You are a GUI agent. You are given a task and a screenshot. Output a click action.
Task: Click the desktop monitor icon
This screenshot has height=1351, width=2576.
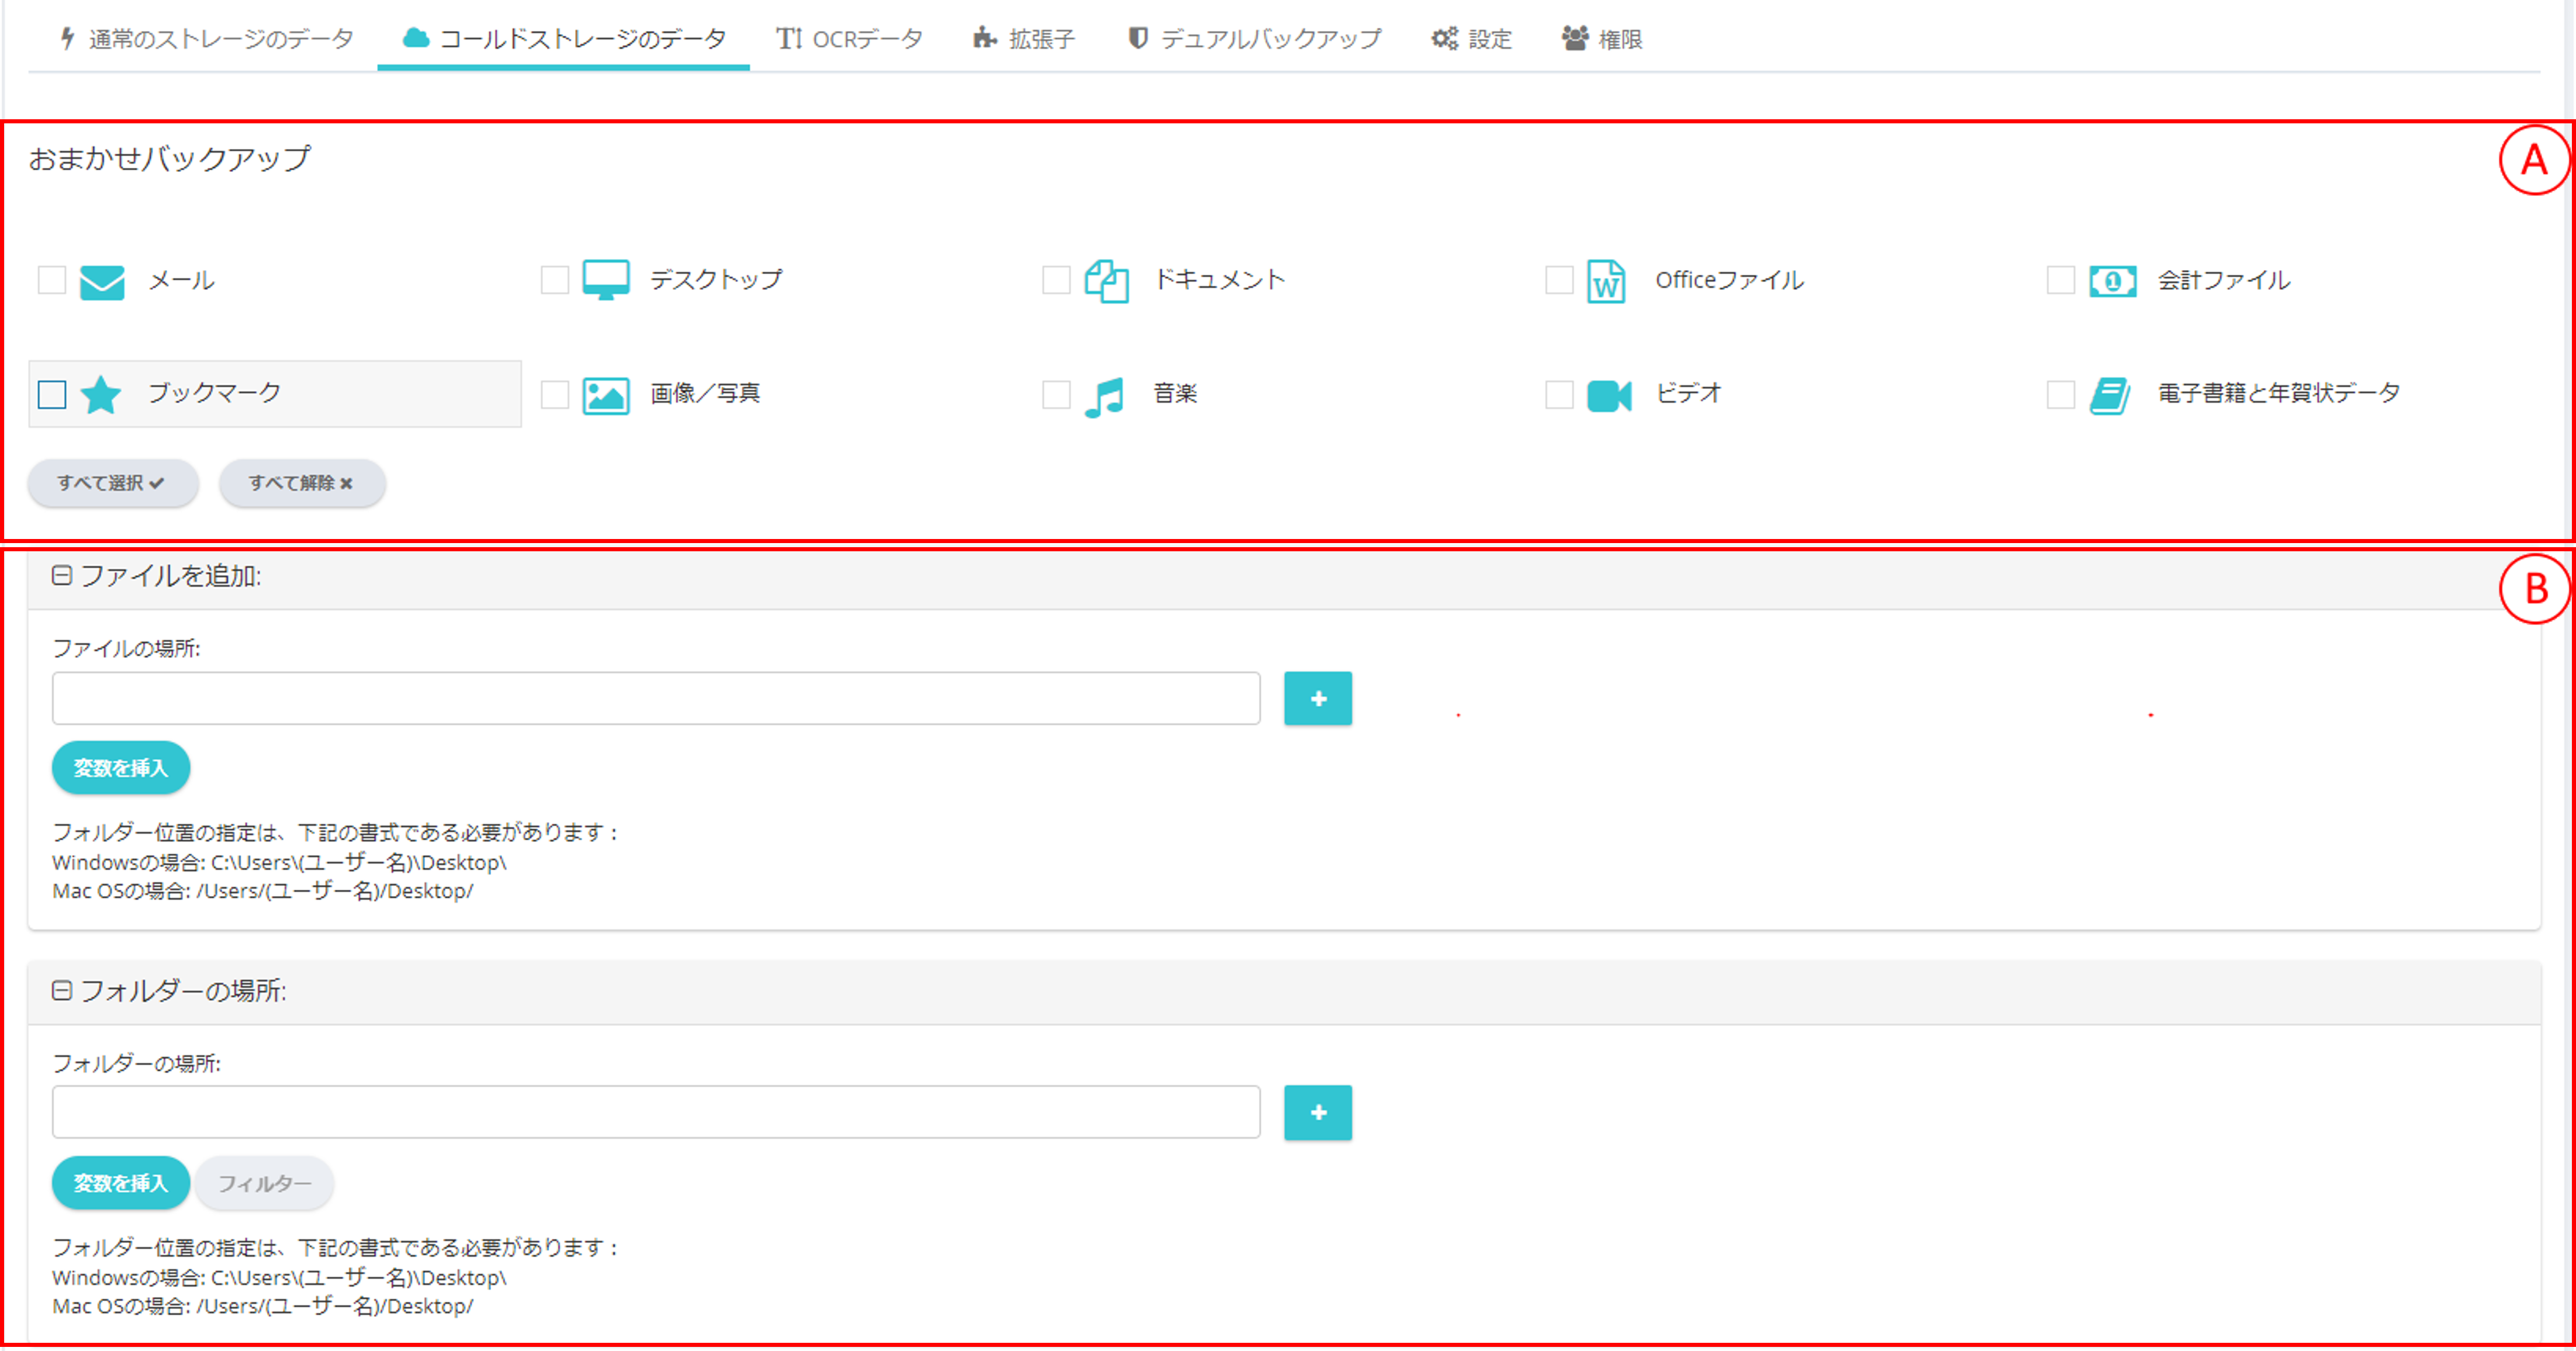click(x=606, y=280)
